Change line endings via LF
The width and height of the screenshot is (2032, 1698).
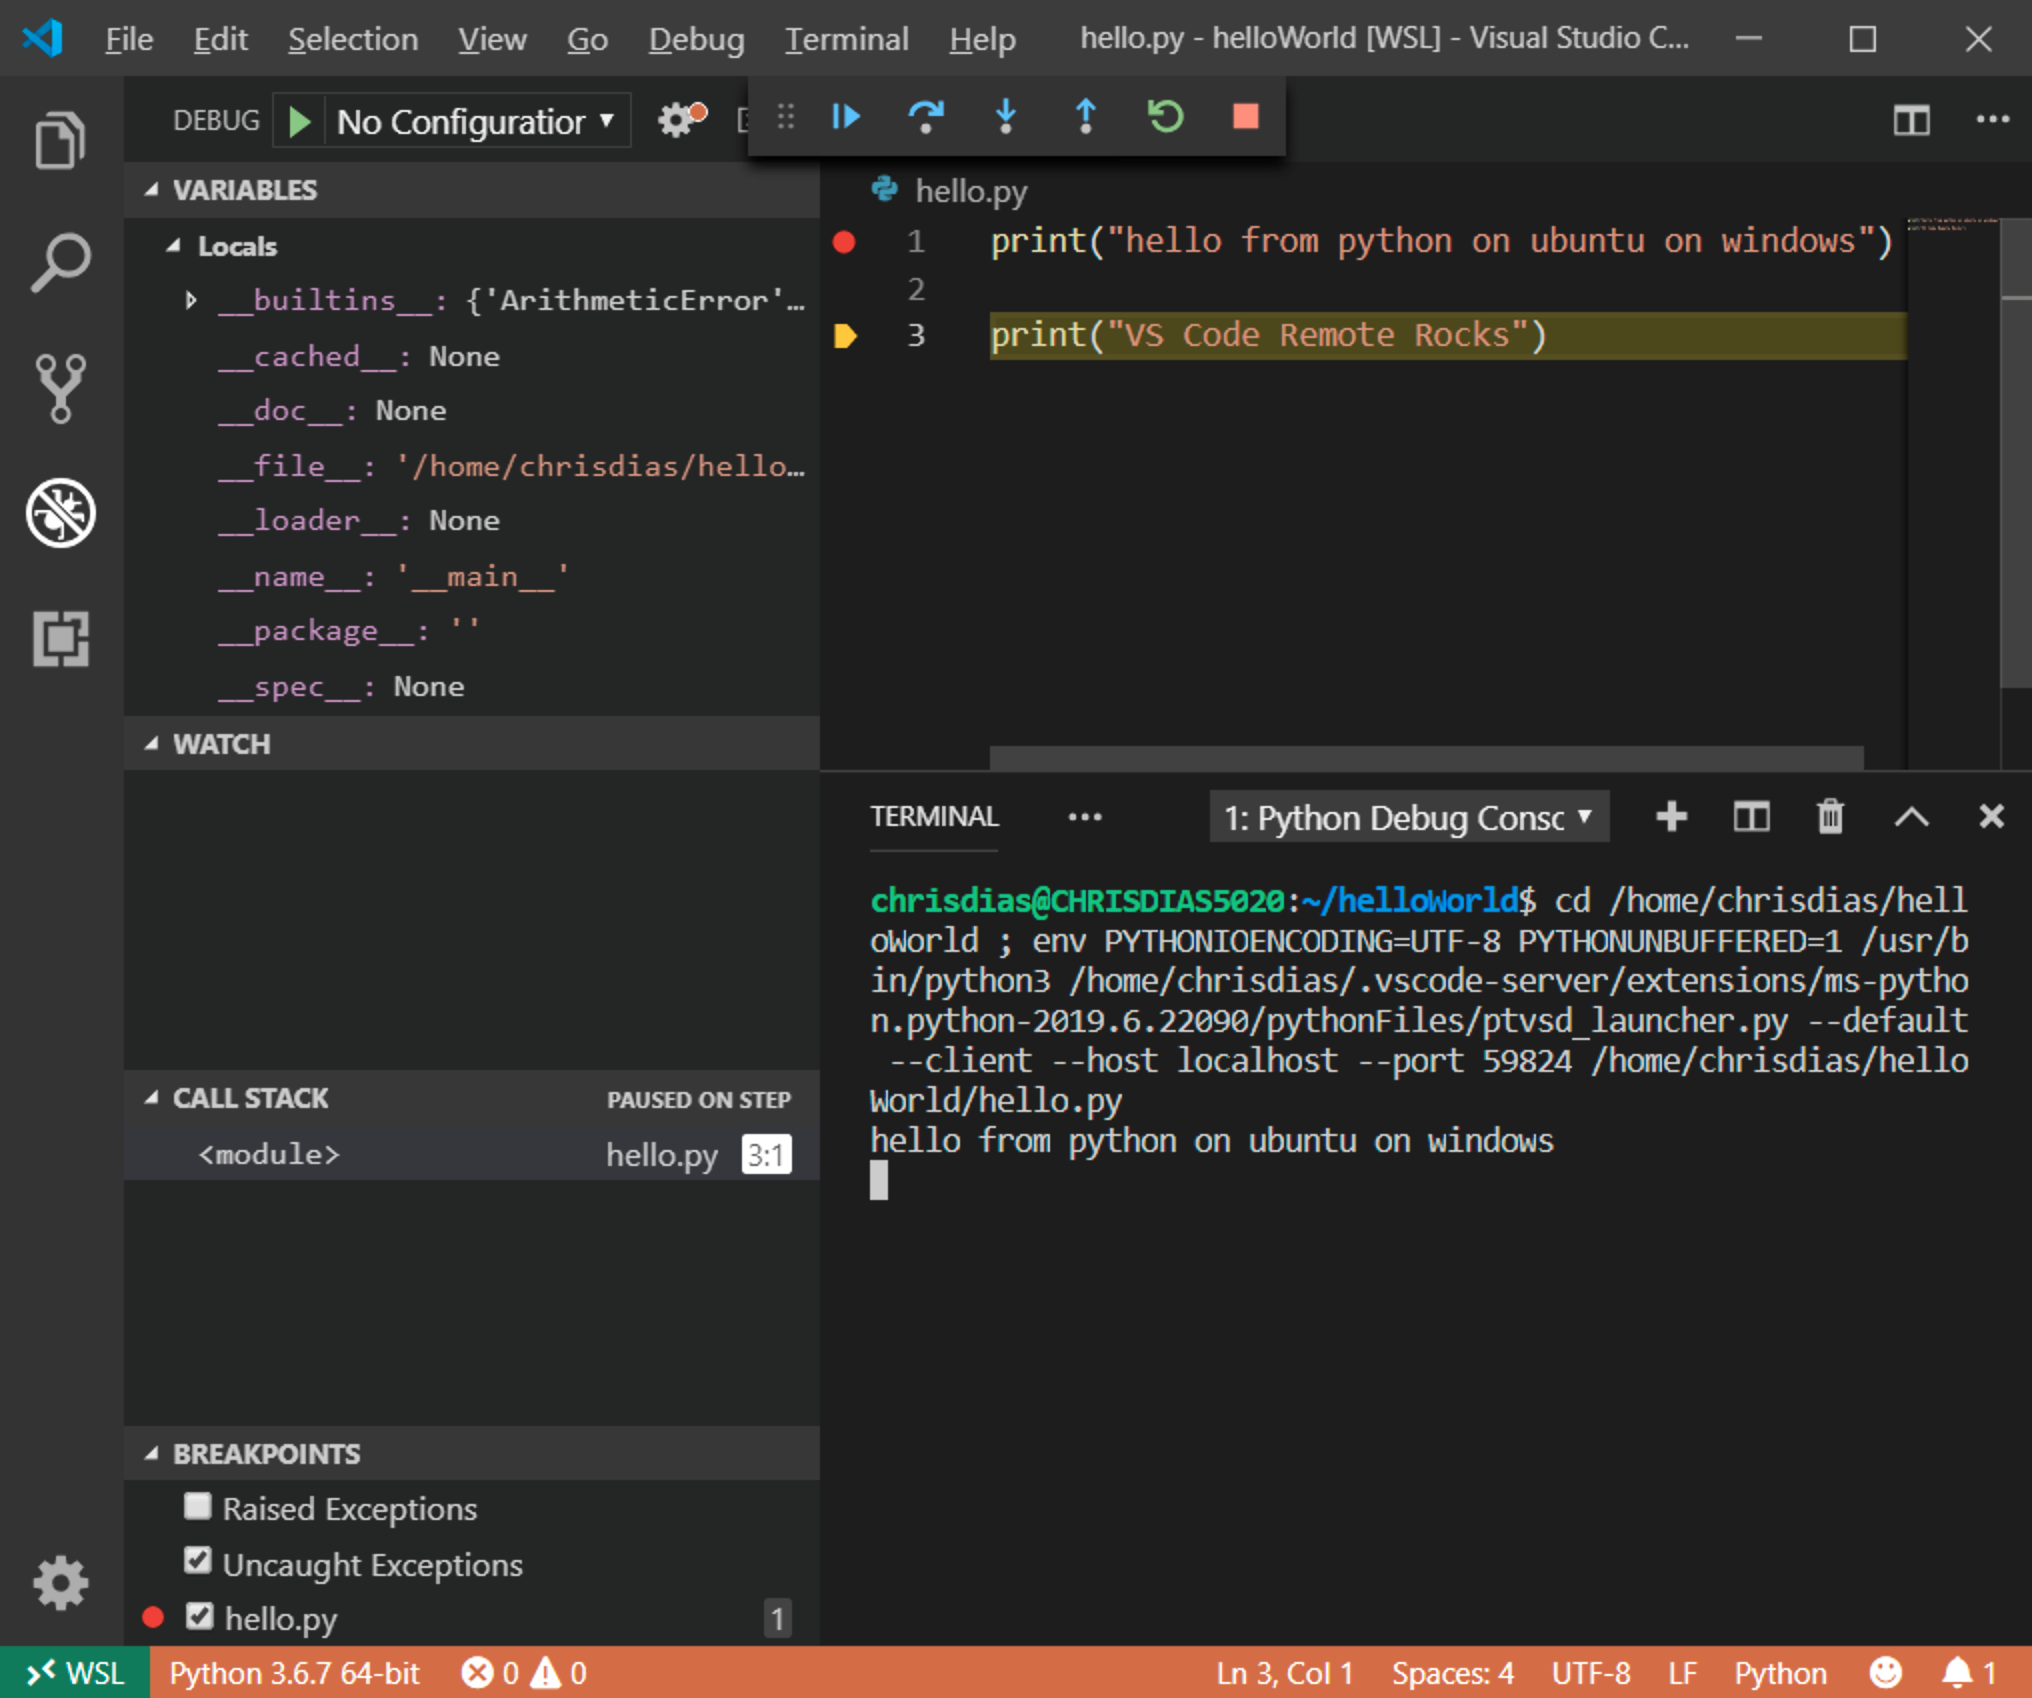tap(1683, 1673)
